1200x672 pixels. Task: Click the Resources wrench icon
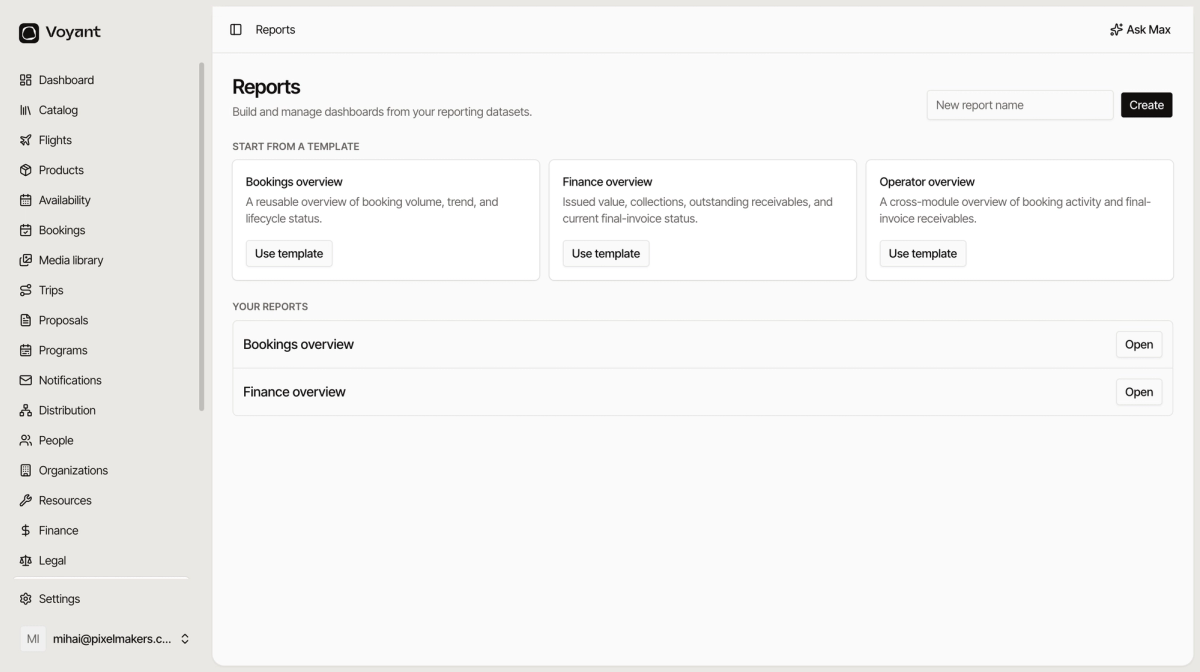click(26, 500)
